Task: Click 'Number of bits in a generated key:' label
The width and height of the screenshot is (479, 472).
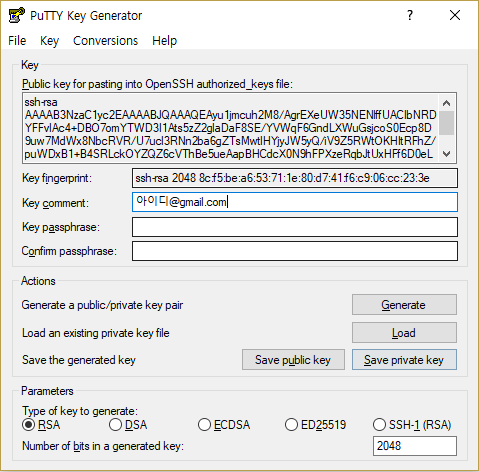Action: pos(103,446)
